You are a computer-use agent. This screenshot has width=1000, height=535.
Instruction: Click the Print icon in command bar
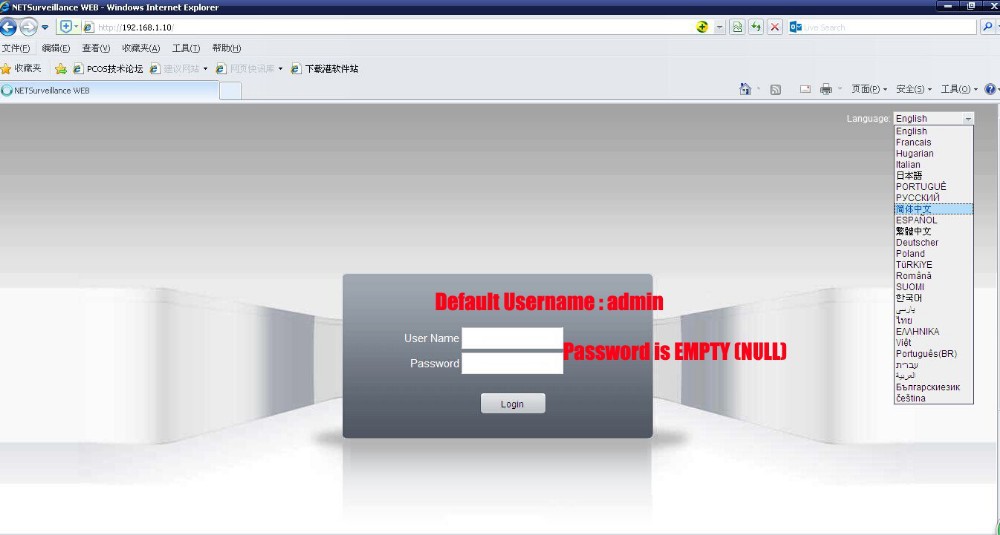[826, 89]
